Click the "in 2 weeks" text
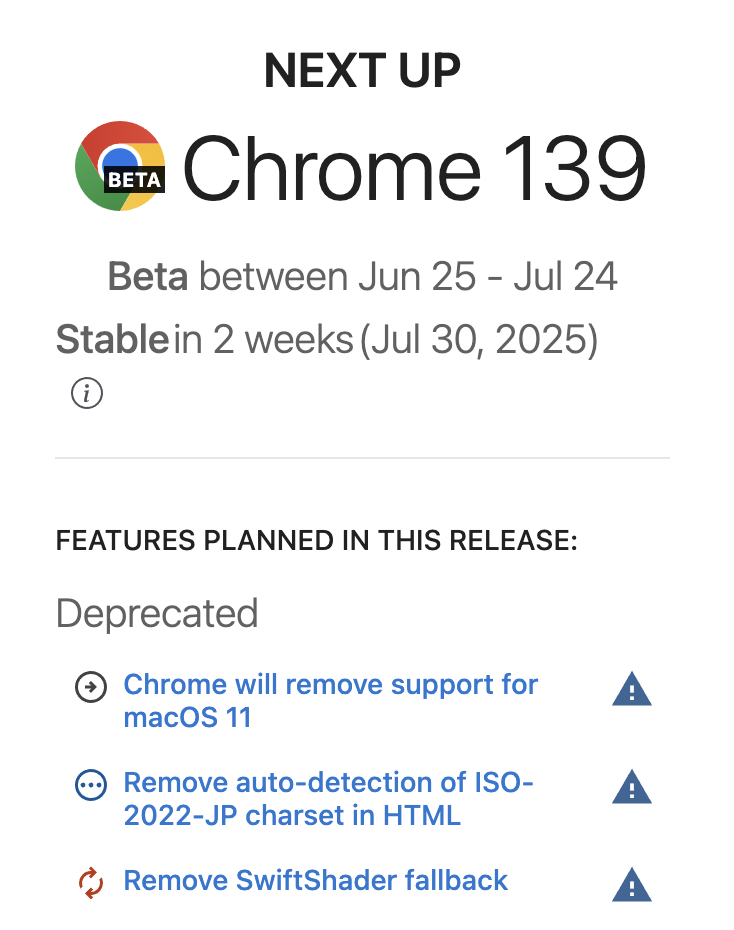Viewport: 734px width, 930px height. click(264, 340)
